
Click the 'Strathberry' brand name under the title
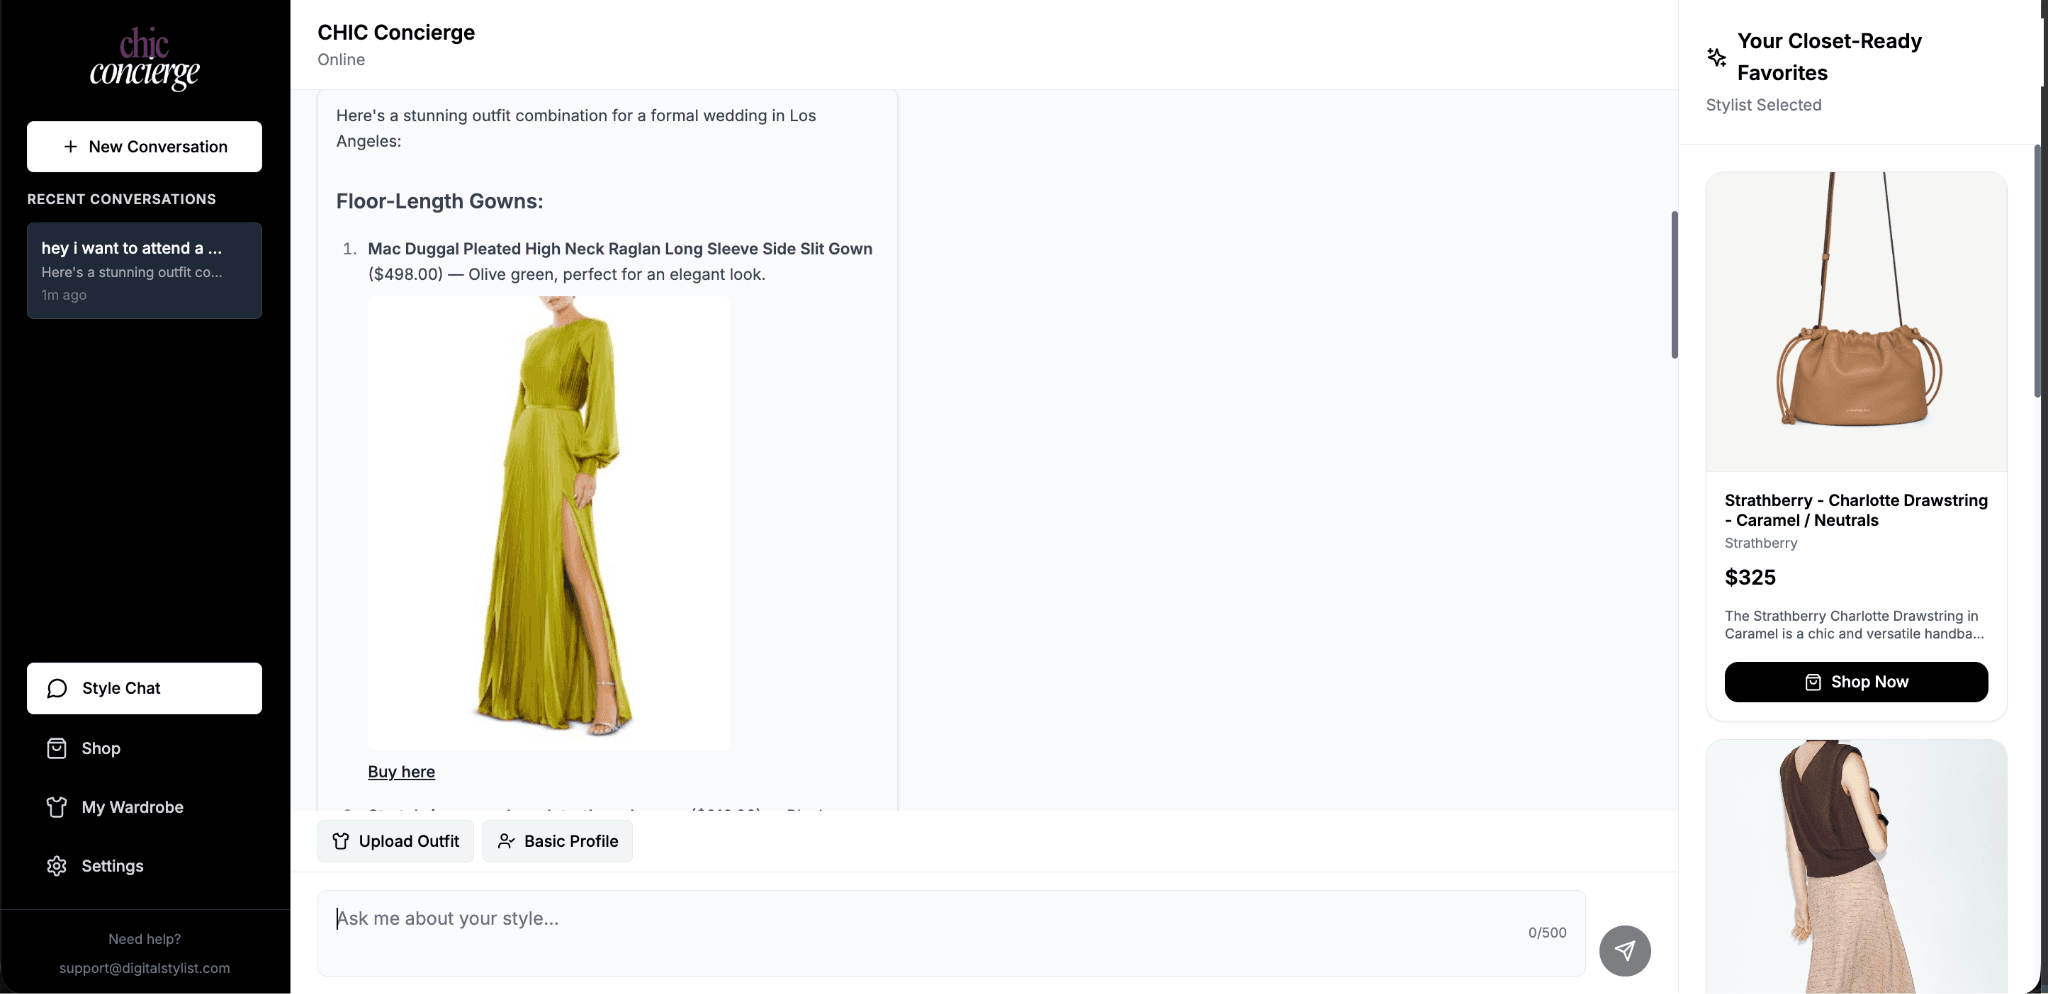[x=1761, y=543]
